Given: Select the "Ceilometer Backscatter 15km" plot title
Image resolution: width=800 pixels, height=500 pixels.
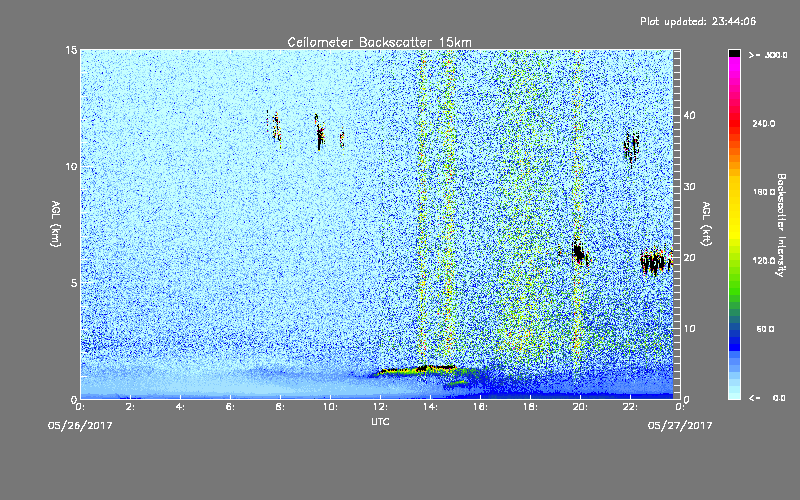Looking at the screenshot, I should [379, 42].
